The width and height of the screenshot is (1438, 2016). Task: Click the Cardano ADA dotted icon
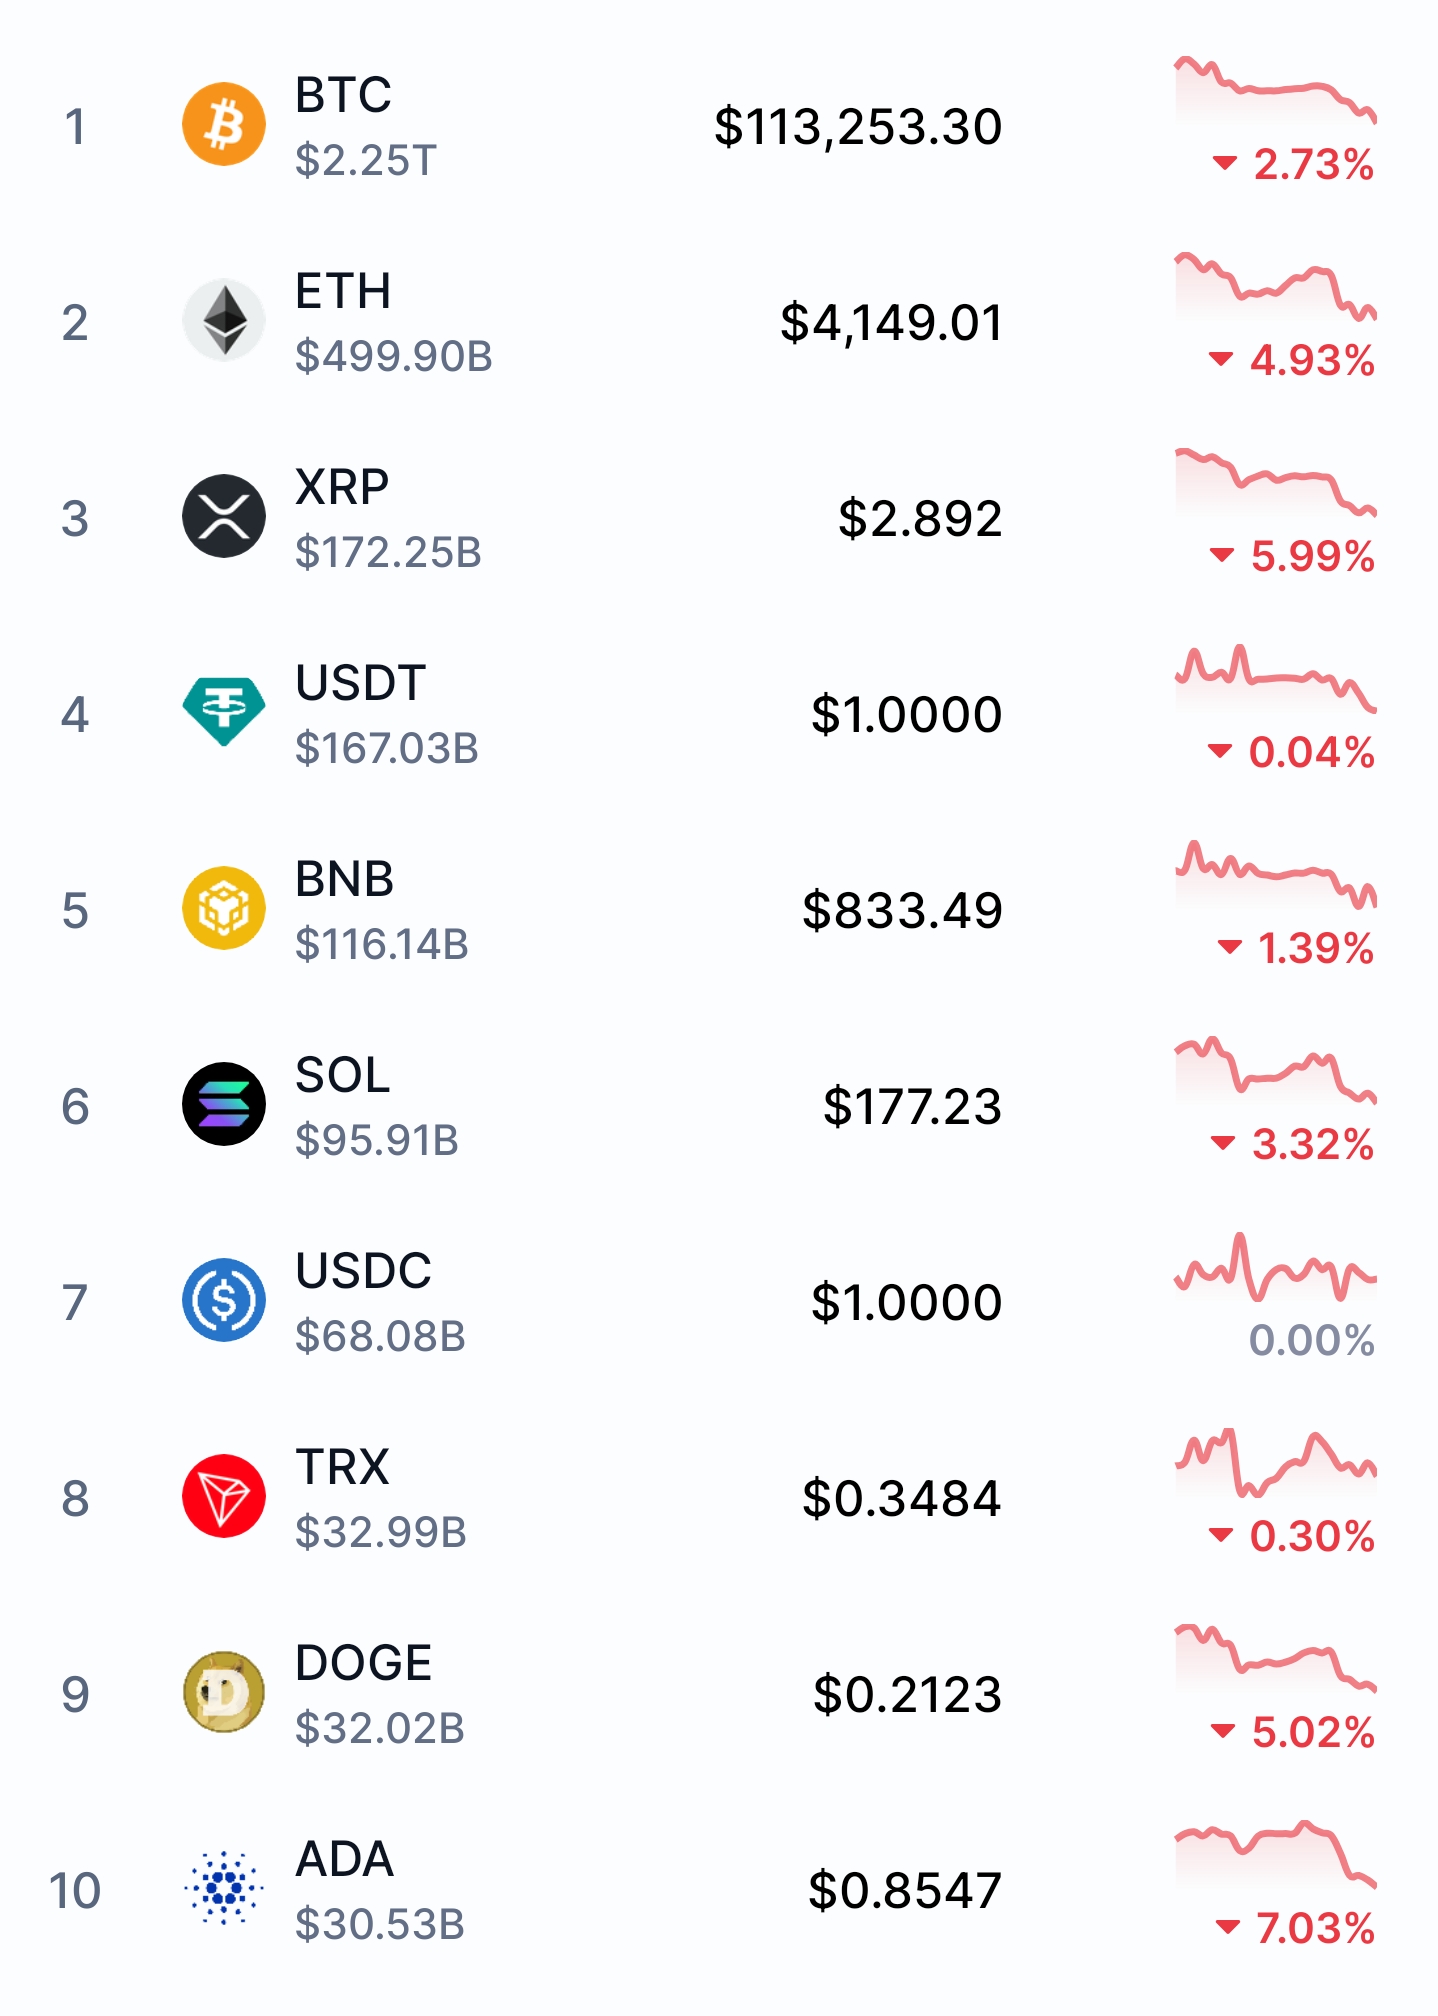pyautogui.click(x=224, y=1888)
